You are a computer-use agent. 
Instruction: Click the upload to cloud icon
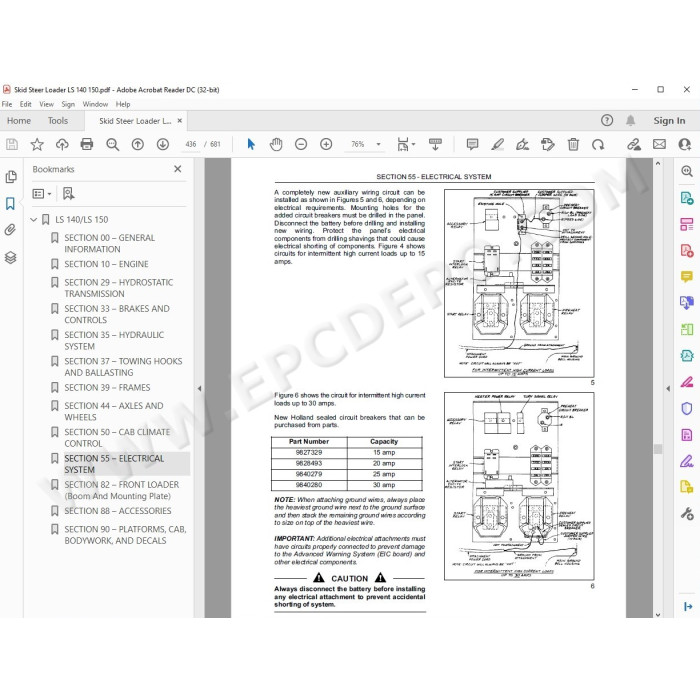point(62,144)
